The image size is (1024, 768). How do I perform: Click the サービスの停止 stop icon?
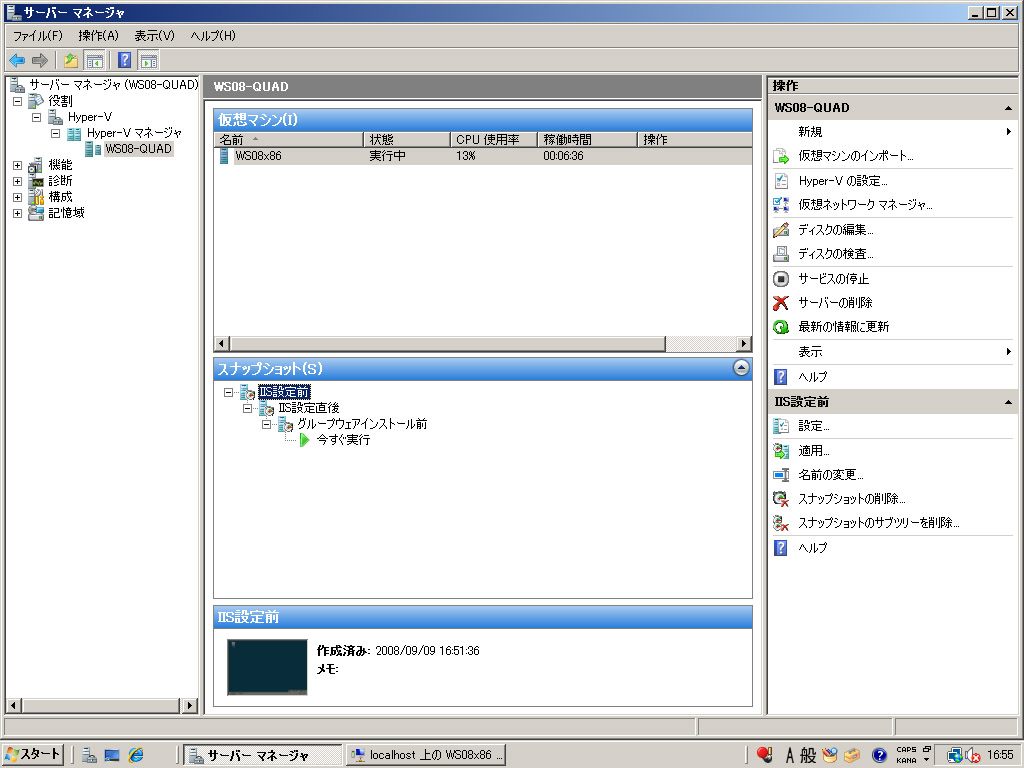pyautogui.click(x=781, y=279)
